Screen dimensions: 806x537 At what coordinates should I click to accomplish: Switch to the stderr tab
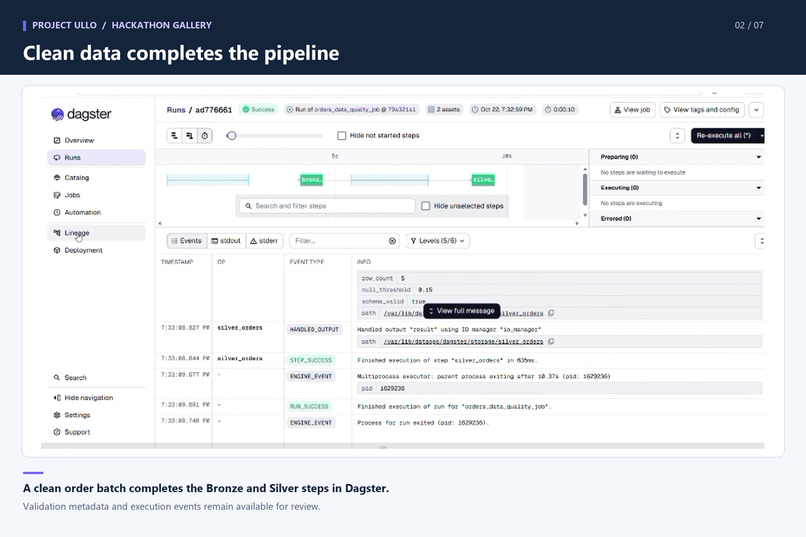pyautogui.click(x=264, y=241)
